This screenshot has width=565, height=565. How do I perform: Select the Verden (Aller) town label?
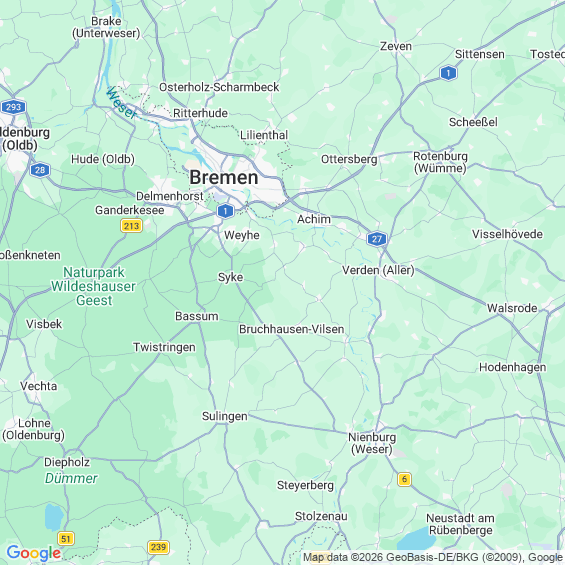[378, 270]
